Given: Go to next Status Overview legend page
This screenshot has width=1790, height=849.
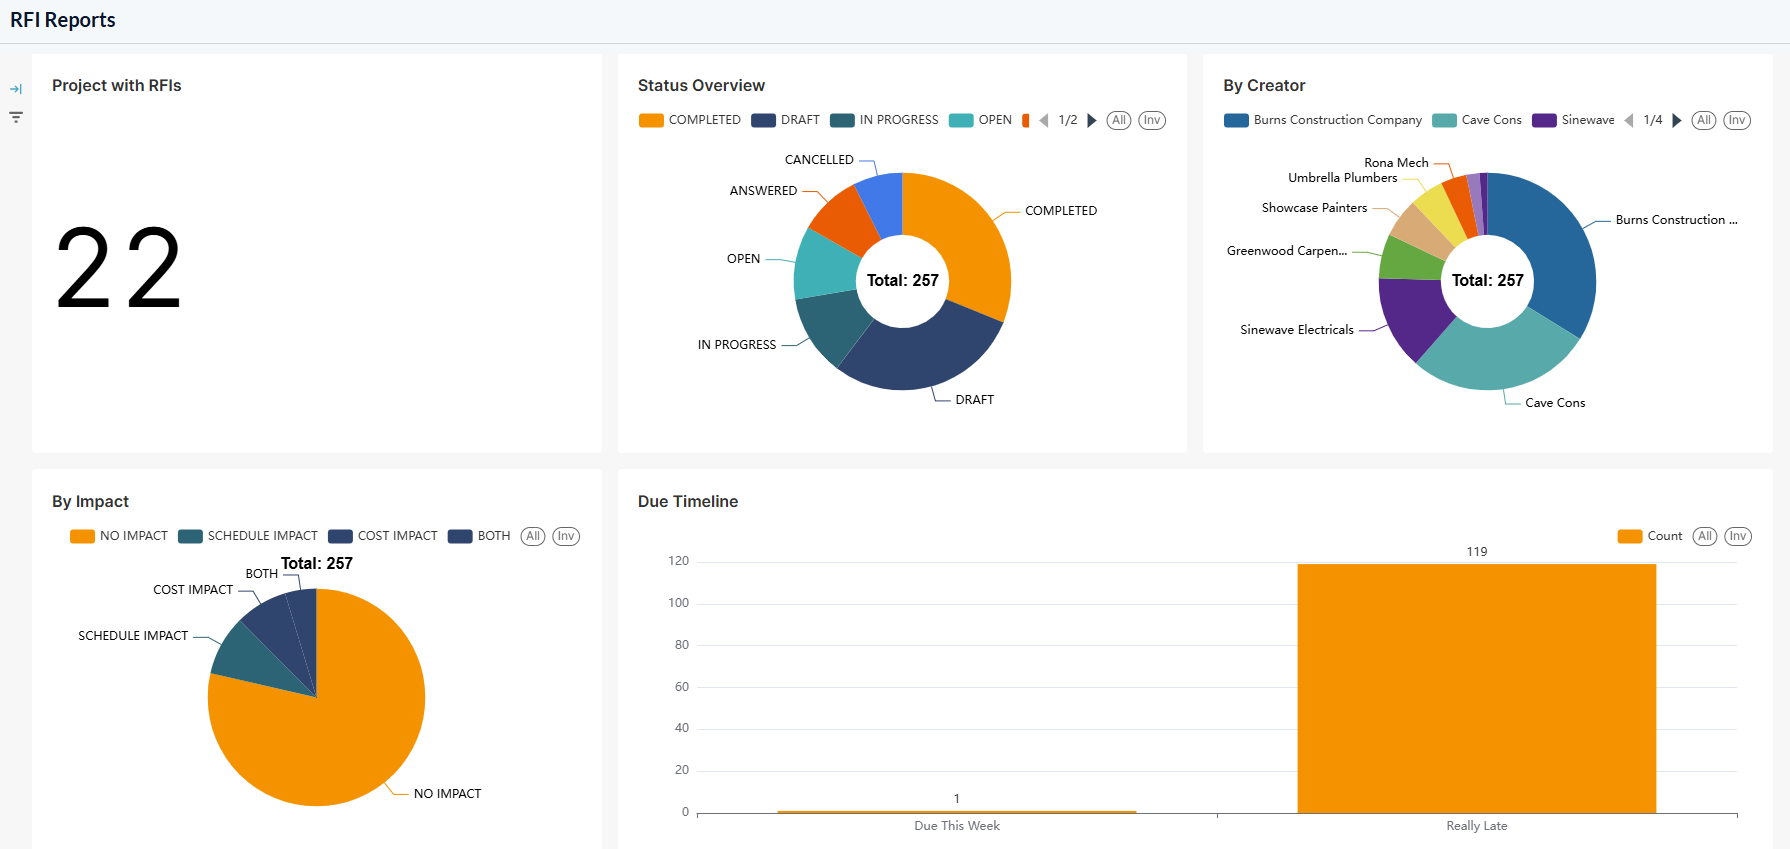Looking at the screenshot, I should tap(1092, 120).
